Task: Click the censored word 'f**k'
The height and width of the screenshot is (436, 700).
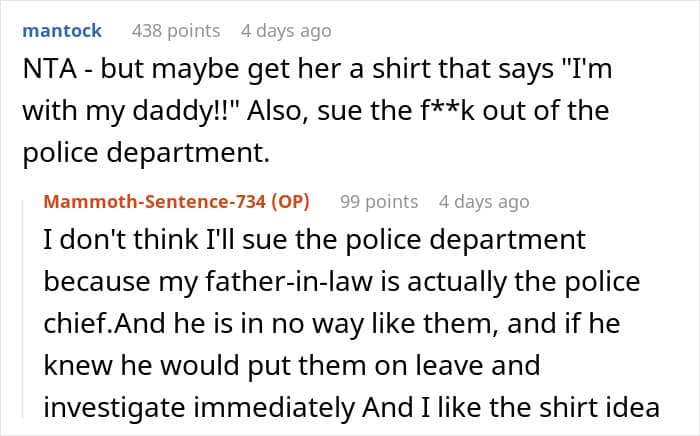Action: (474, 109)
